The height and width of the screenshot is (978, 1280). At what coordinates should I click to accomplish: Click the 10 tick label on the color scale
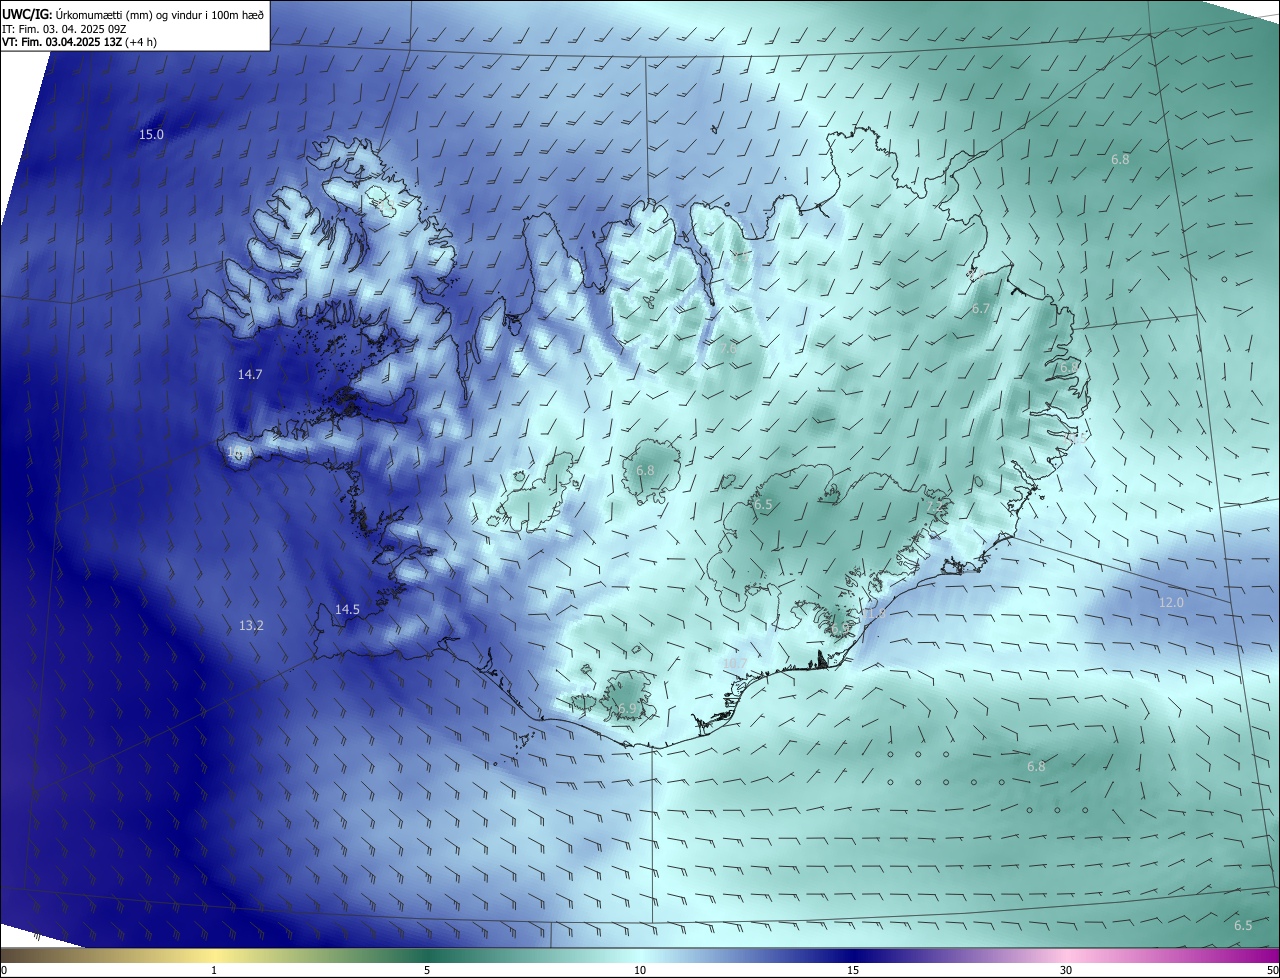coord(640,970)
